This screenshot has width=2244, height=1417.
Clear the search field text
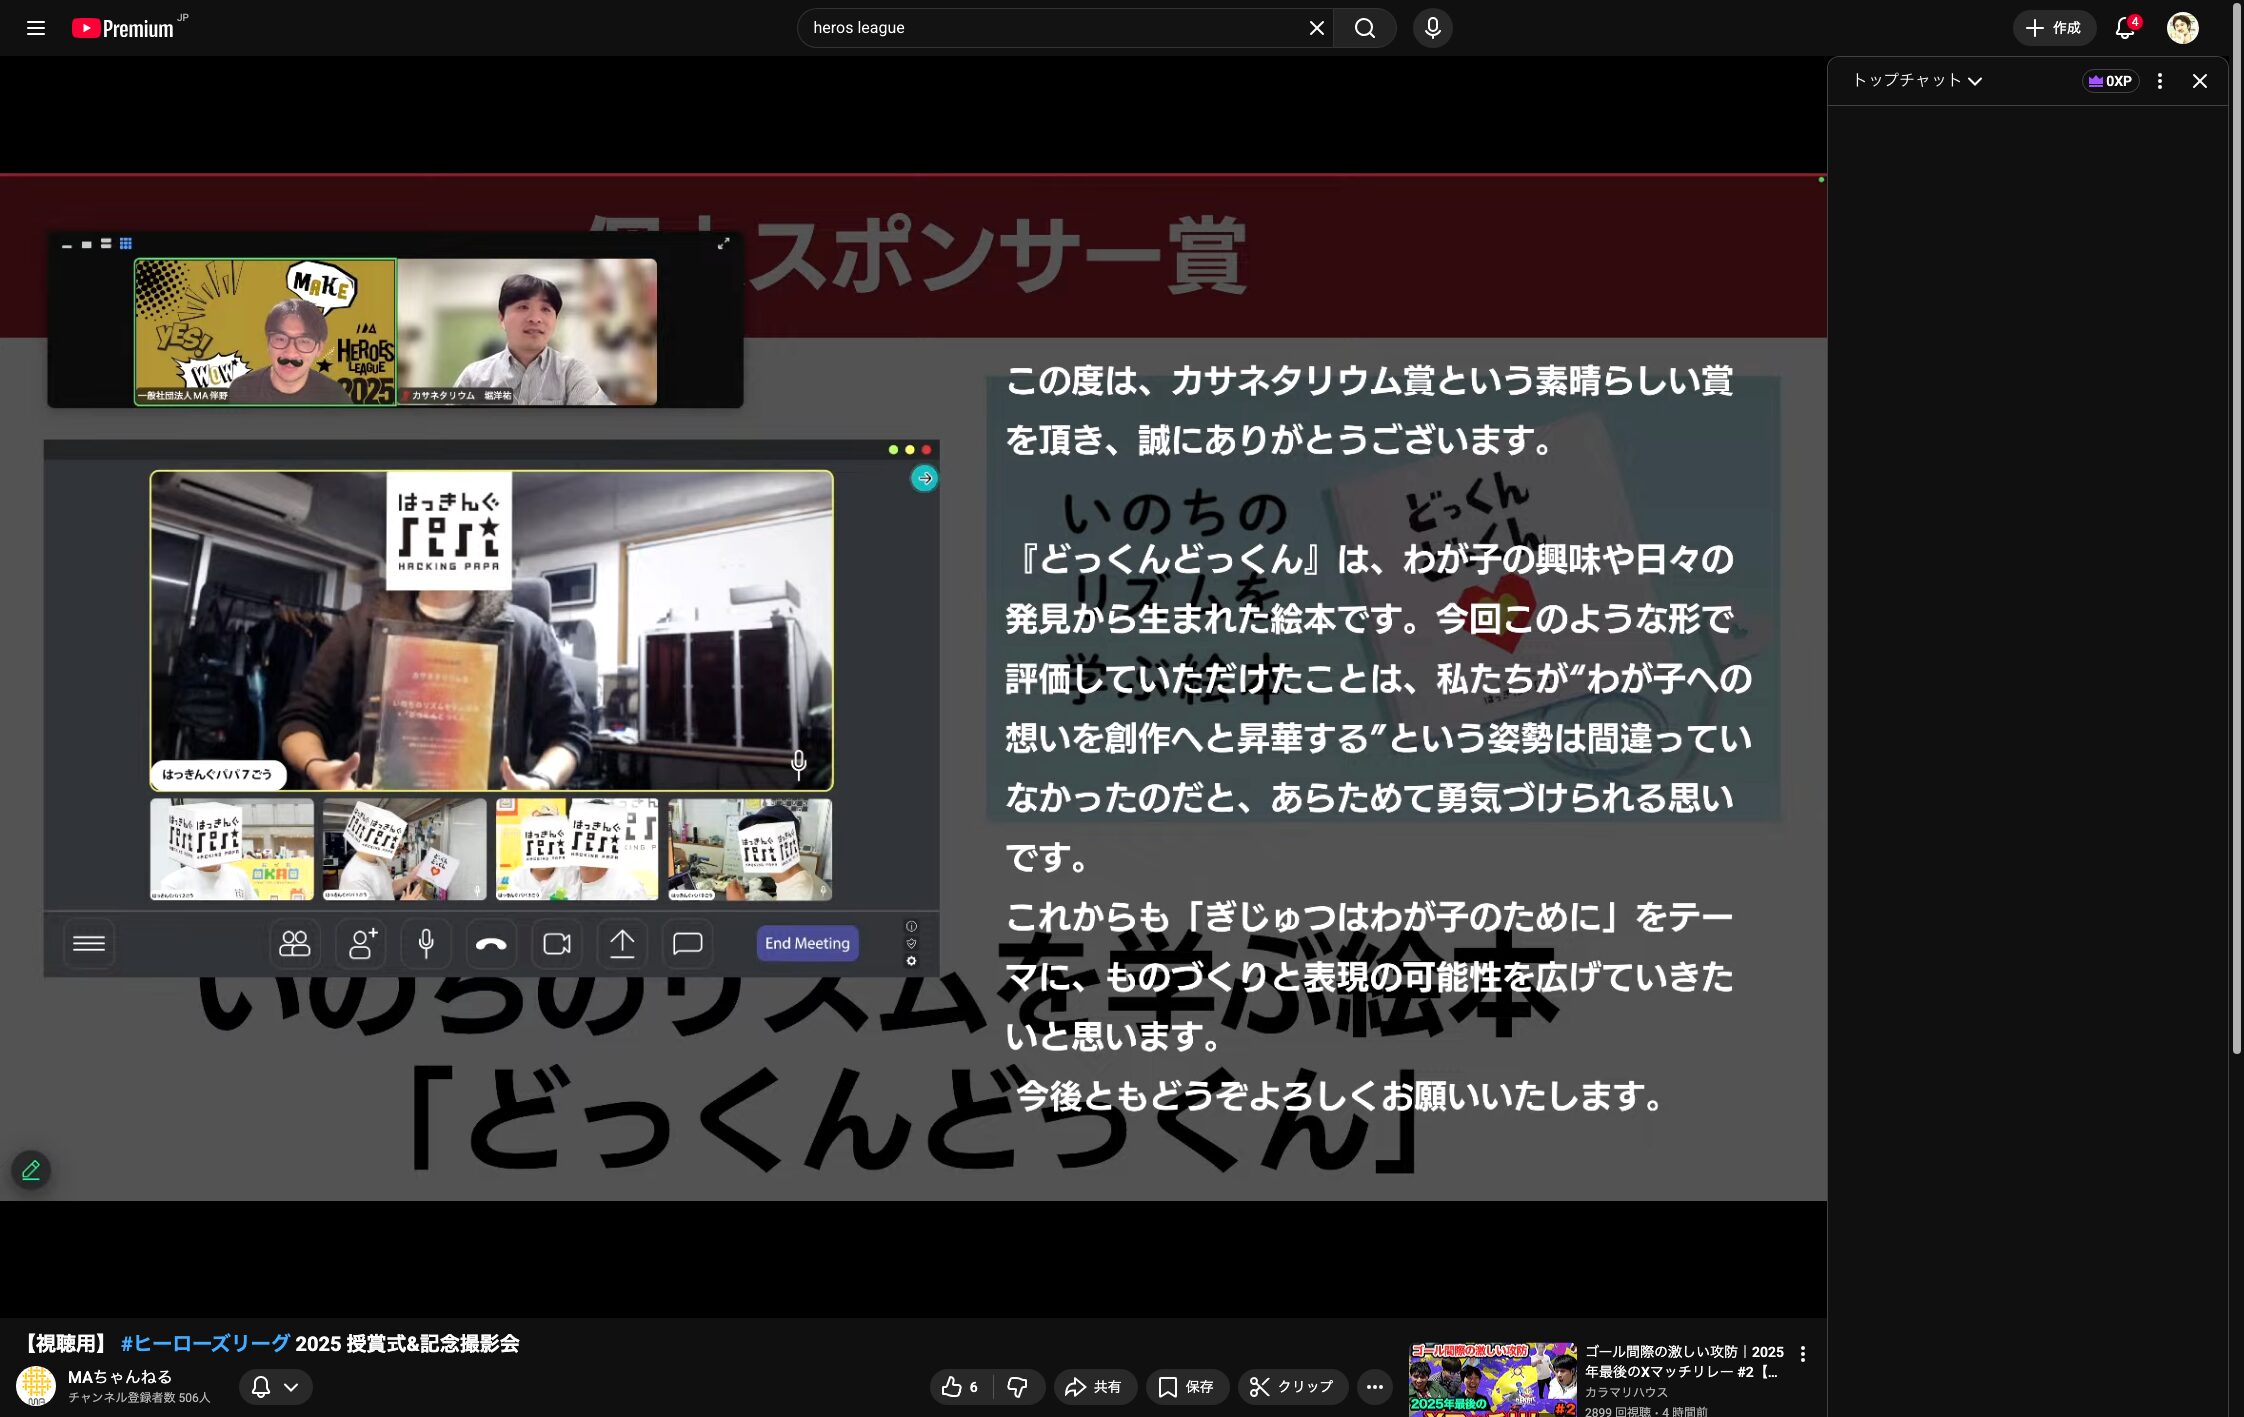(1316, 28)
